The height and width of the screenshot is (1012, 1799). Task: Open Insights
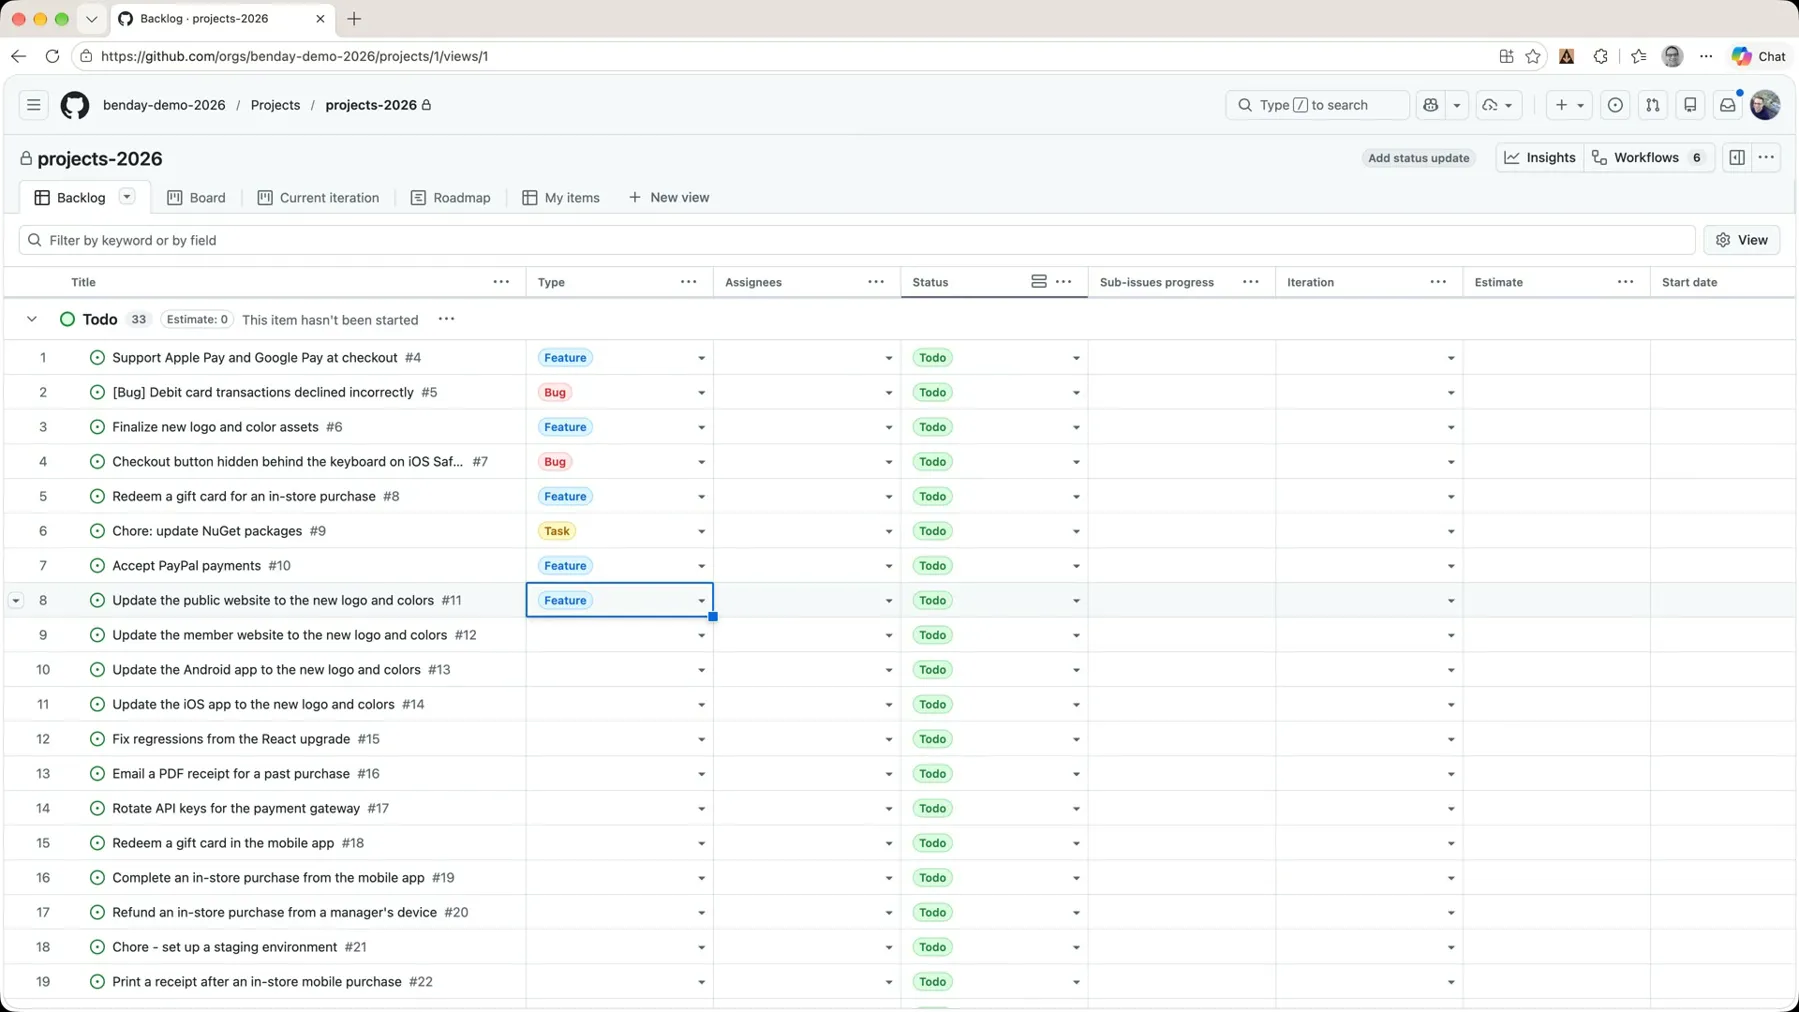[1540, 157]
